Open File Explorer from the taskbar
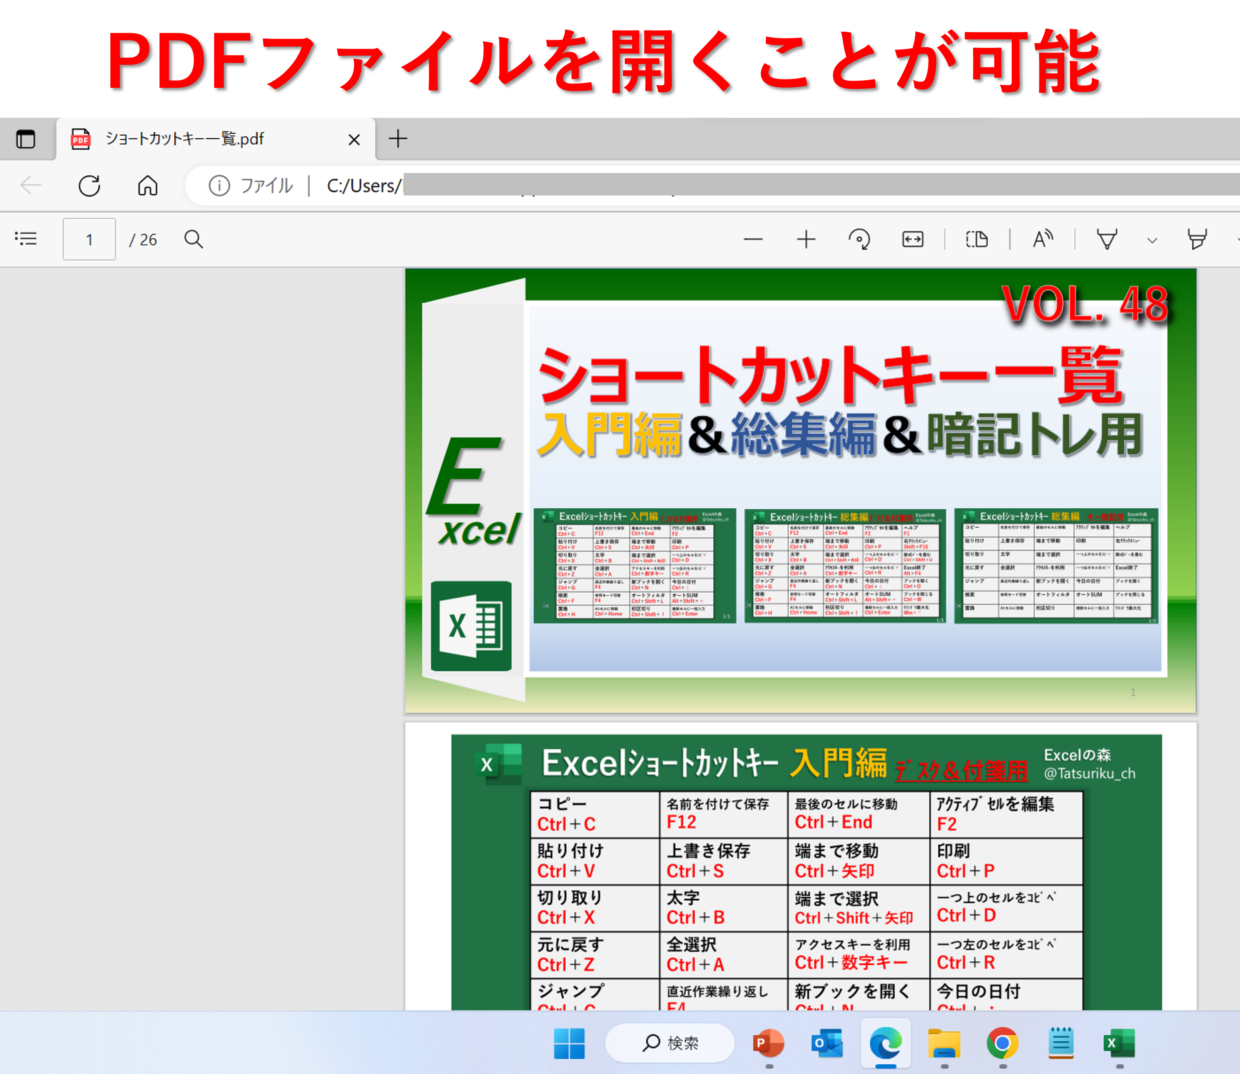1240x1074 pixels. coord(944,1043)
